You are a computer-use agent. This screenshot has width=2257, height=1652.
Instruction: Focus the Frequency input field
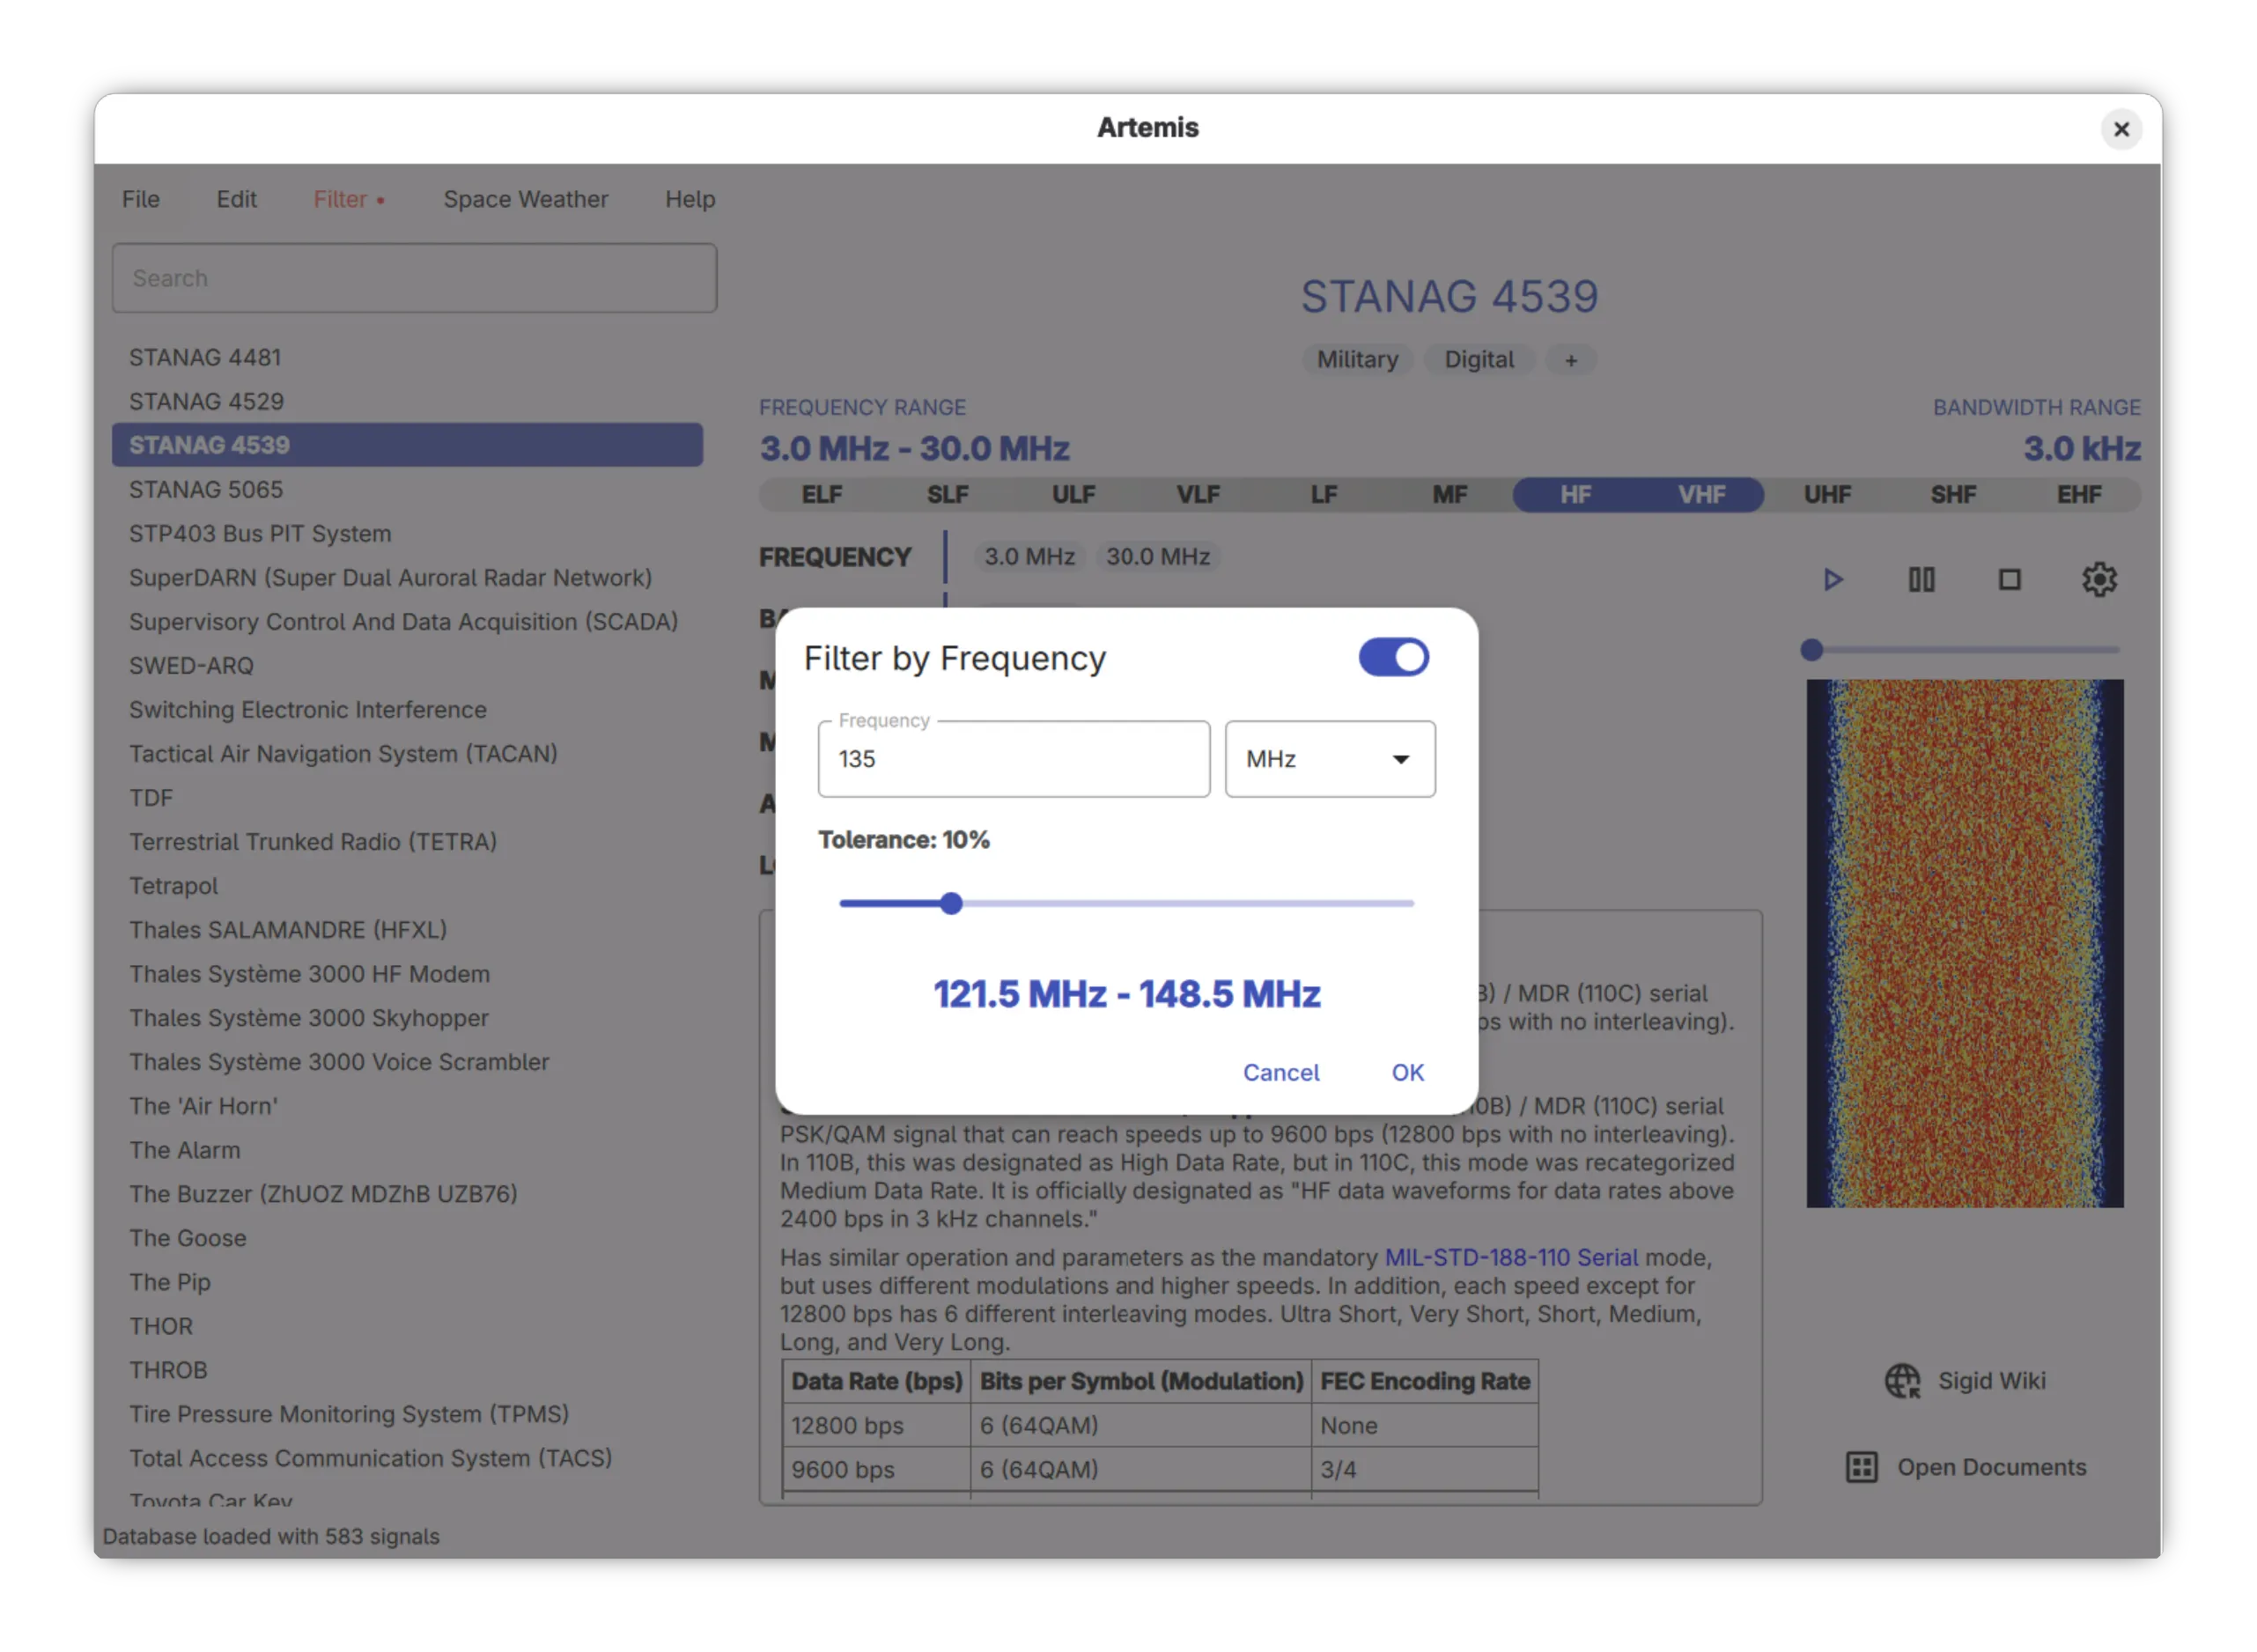tap(1014, 759)
